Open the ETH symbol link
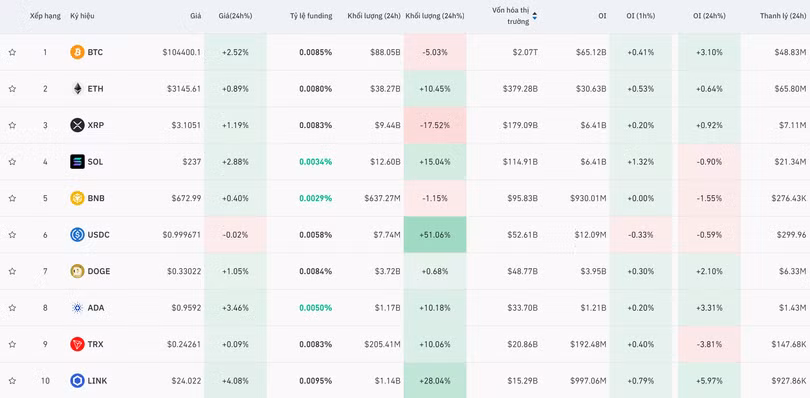 point(96,89)
